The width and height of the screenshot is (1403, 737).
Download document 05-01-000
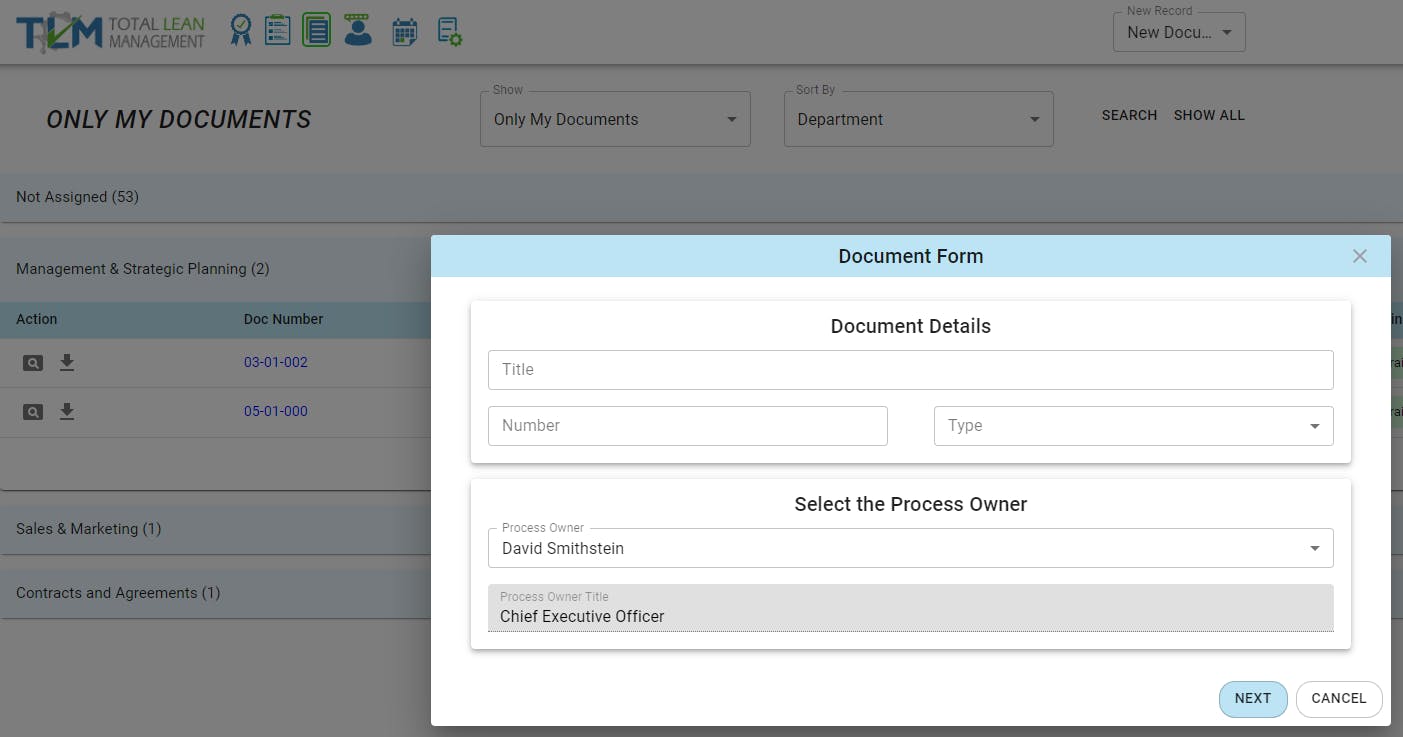(x=67, y=411)
